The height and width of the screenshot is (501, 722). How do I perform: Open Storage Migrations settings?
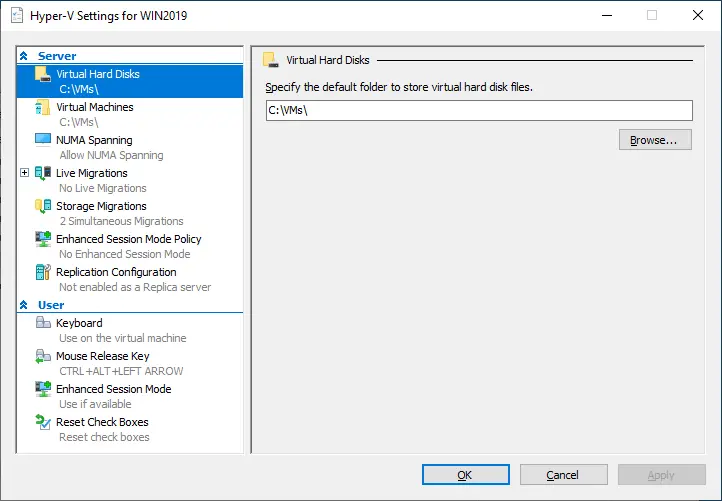click(x=130, y=213)
